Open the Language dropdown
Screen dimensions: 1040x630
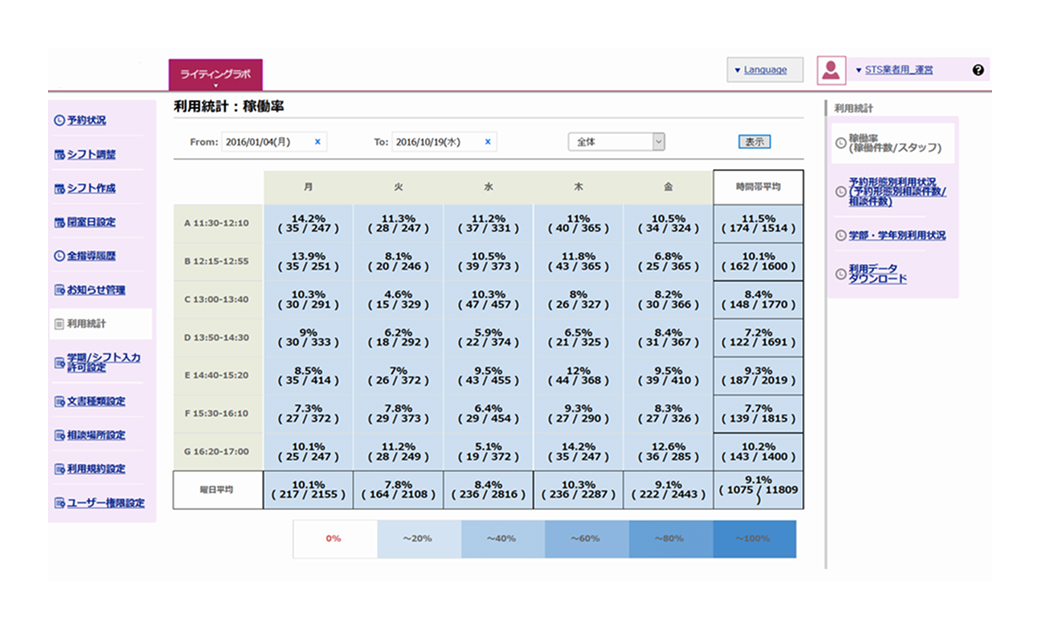pos(765,70)
